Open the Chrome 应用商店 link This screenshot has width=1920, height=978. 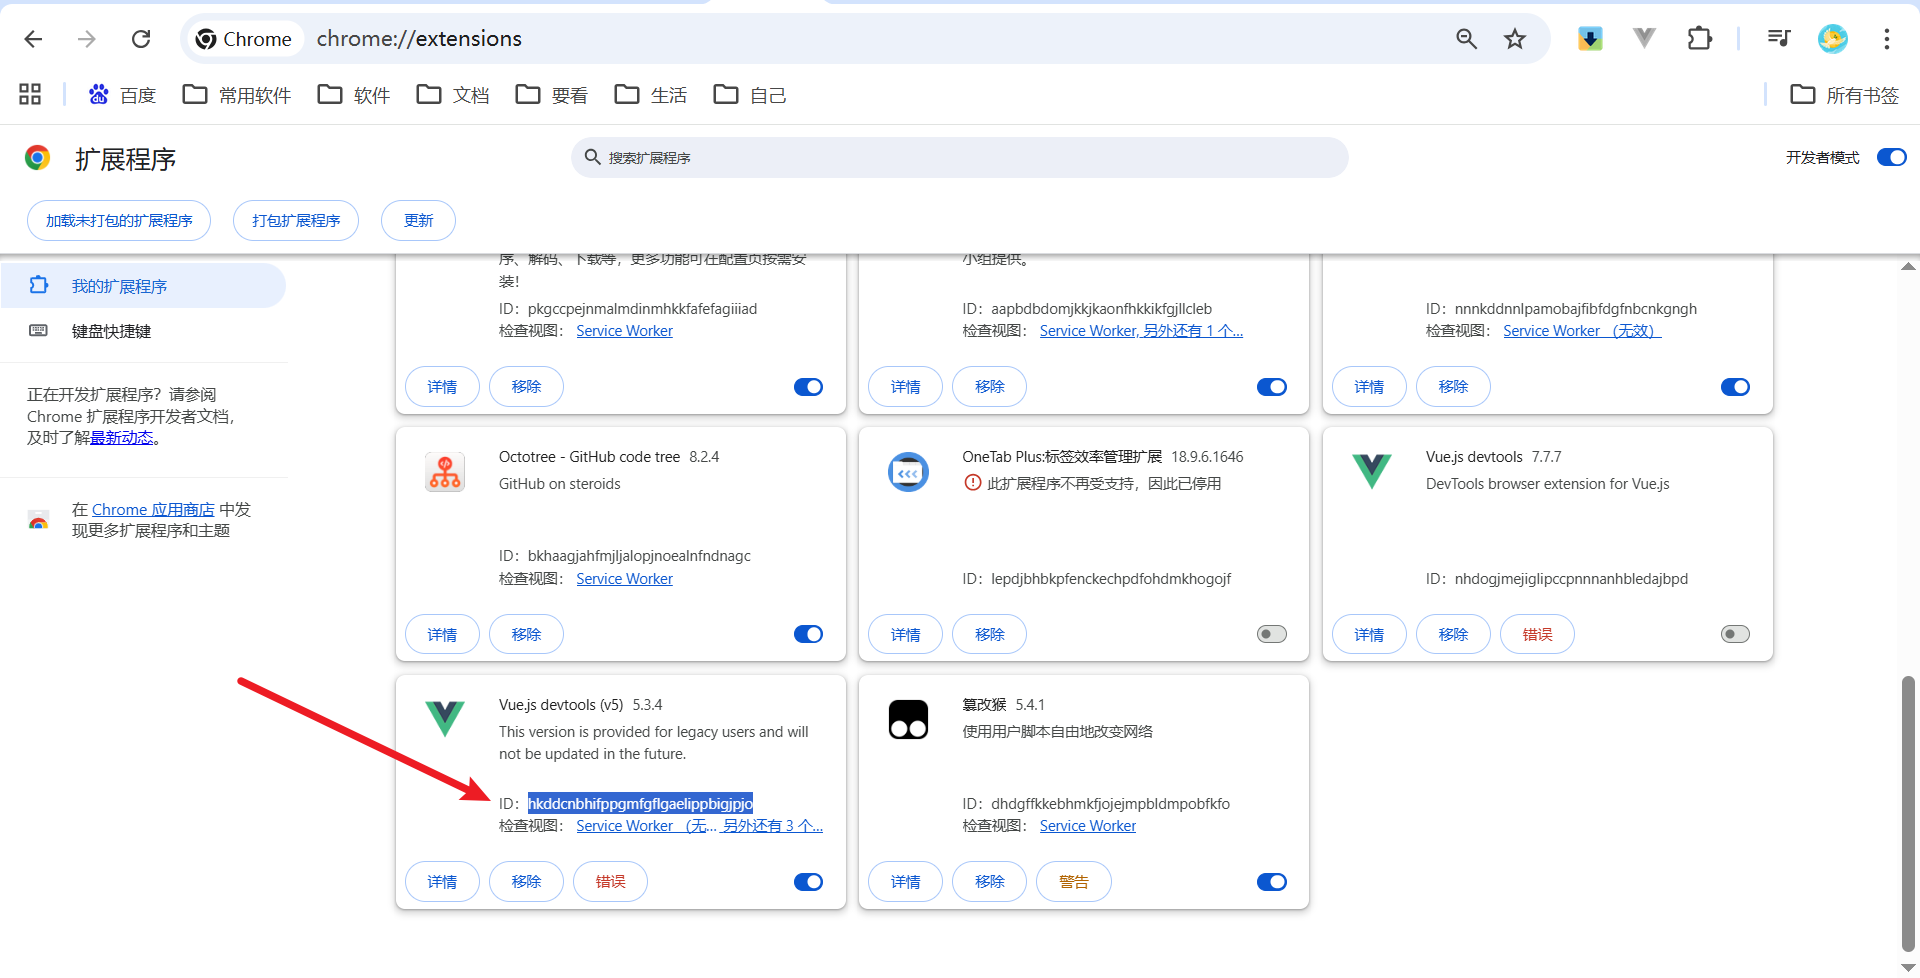click(x=153, y=510)
